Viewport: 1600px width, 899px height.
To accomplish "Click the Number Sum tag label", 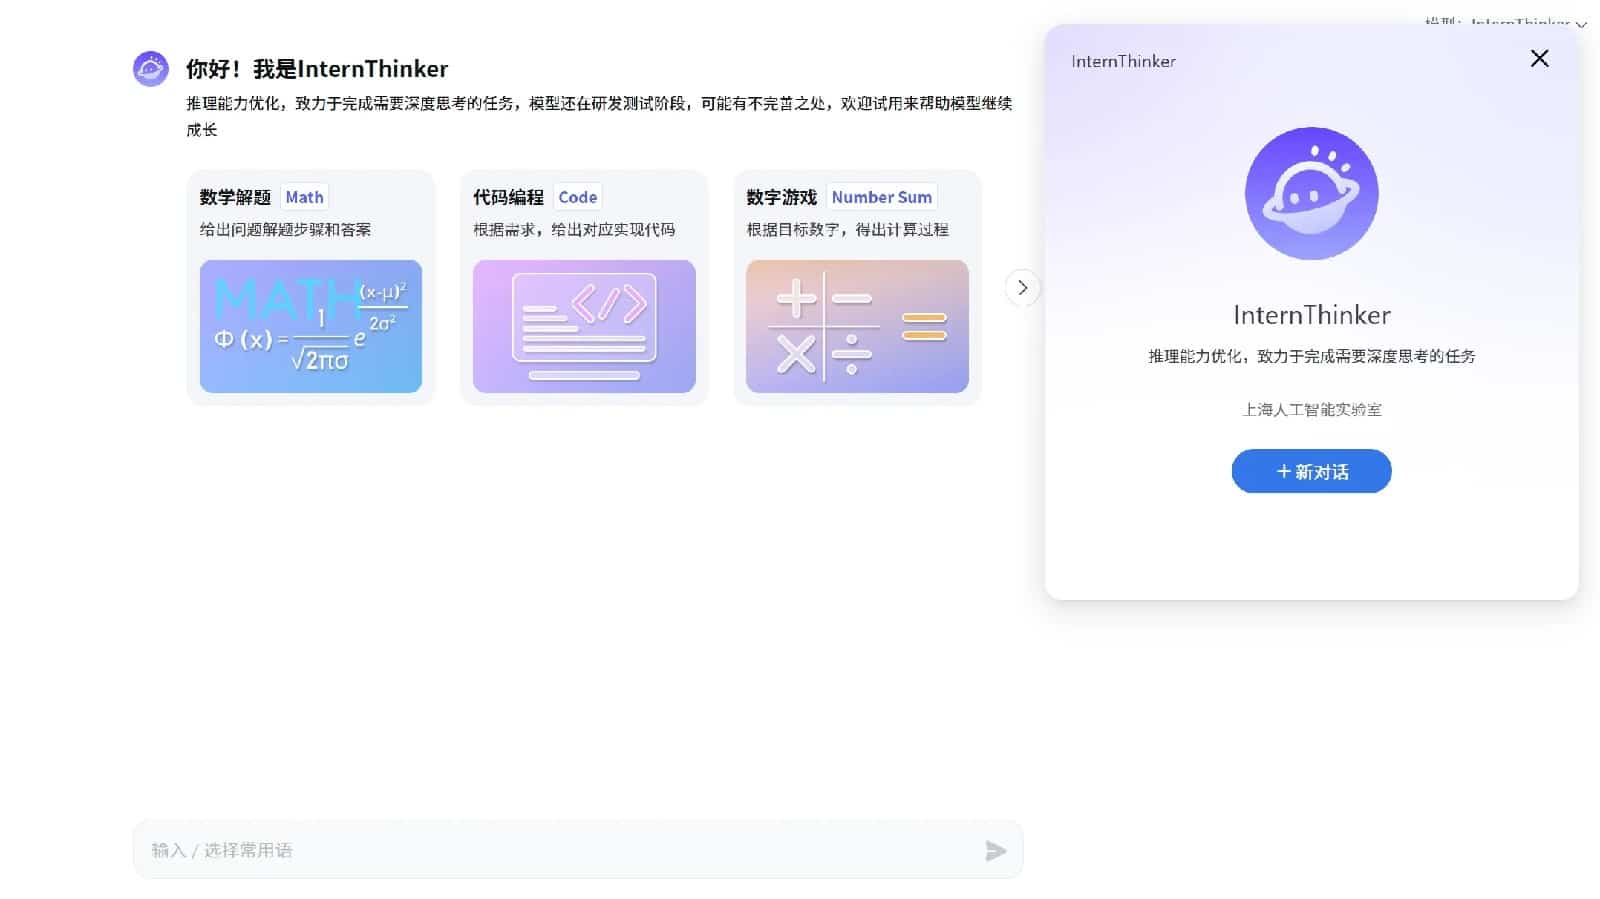I will pyautogui.click(x=881, y=197).
